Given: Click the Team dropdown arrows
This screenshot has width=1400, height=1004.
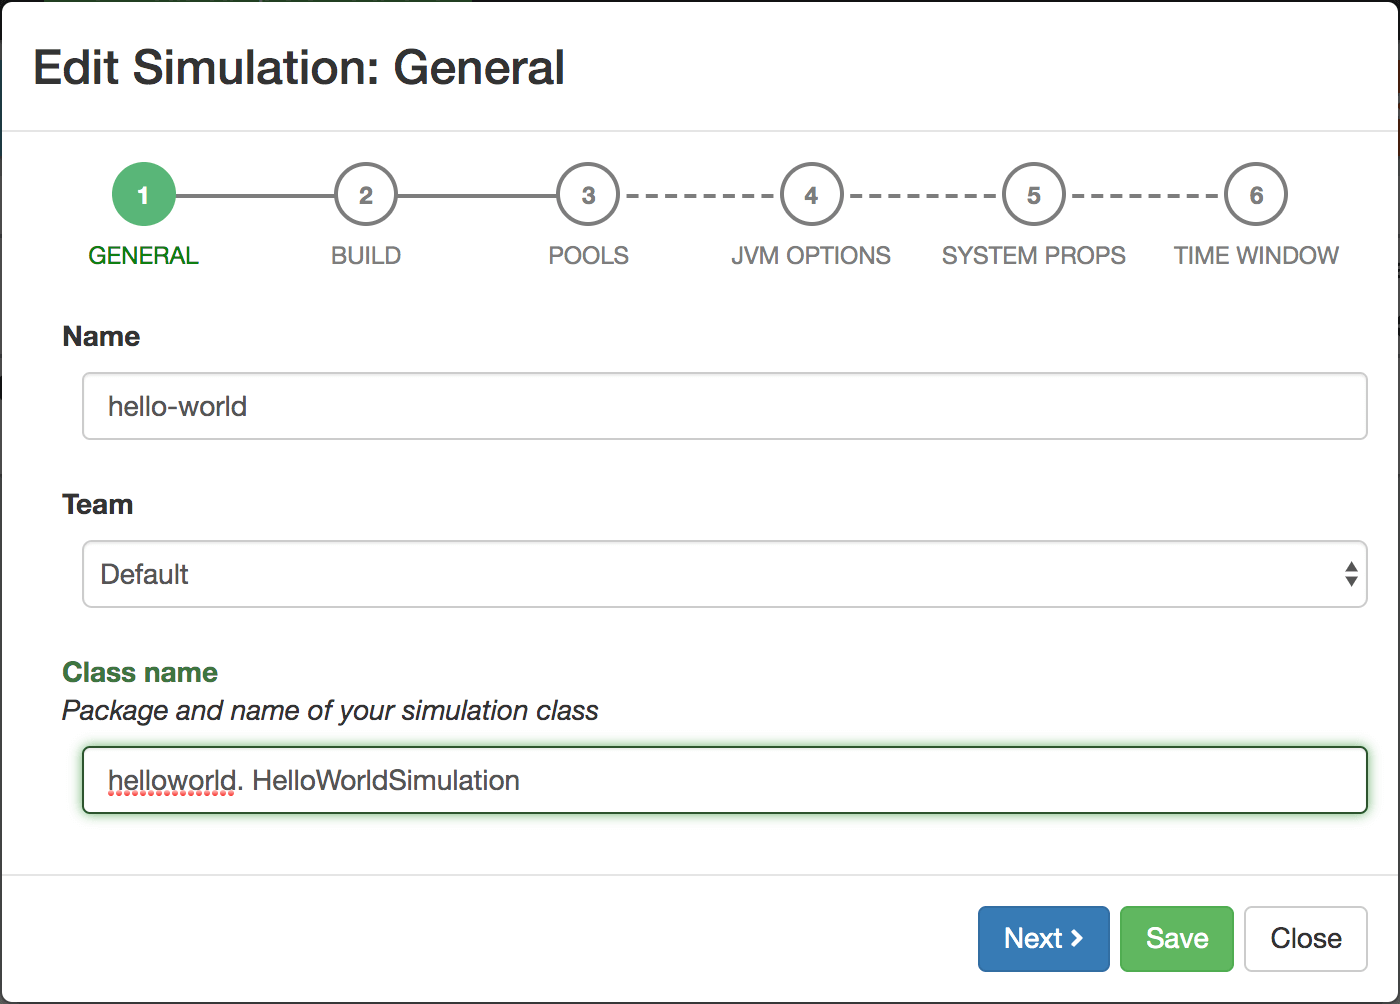Looking at the screenshot, I should [1351, 574].
